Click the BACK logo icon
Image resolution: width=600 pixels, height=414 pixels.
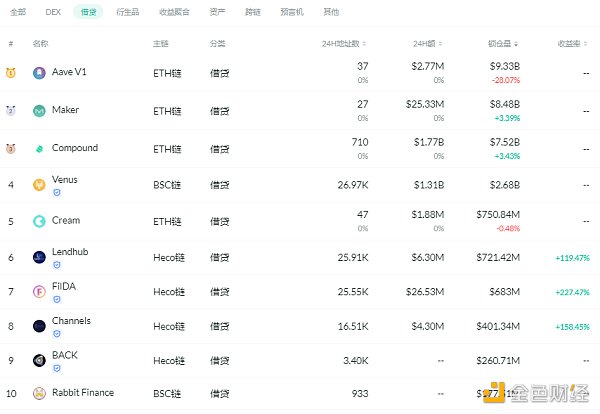pyautogui.click(x=39, y=360)
